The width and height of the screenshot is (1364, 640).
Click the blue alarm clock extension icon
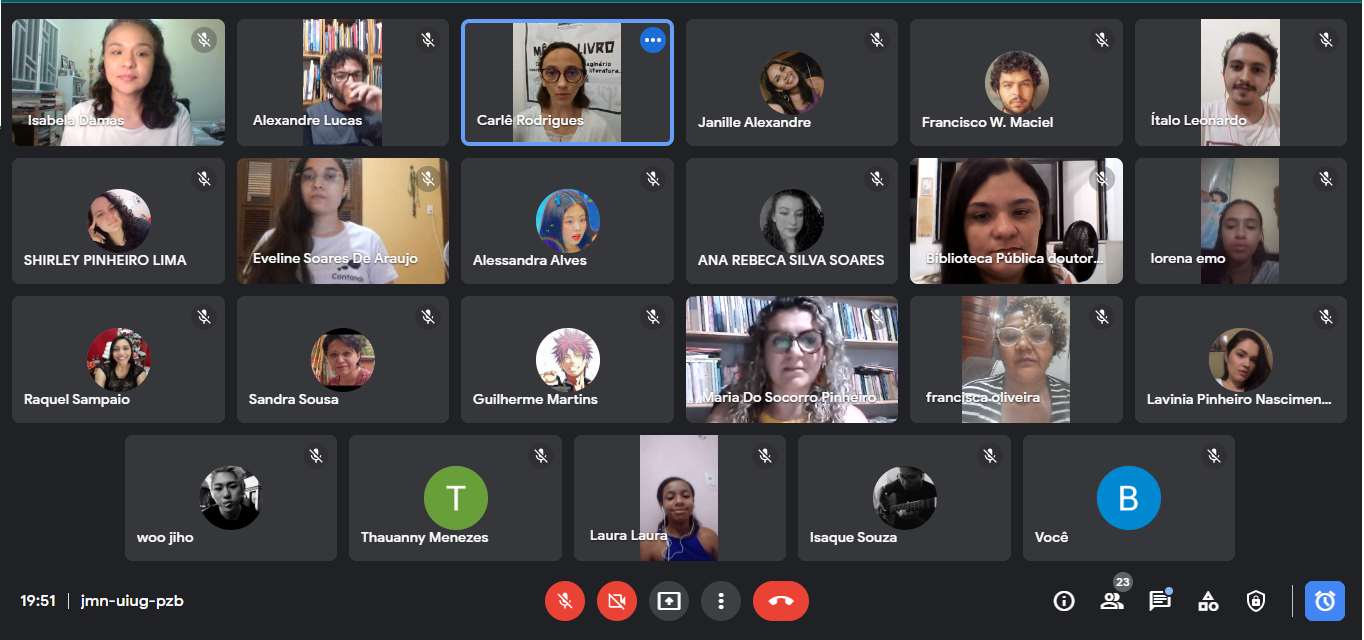click(x=1325, y=601)
